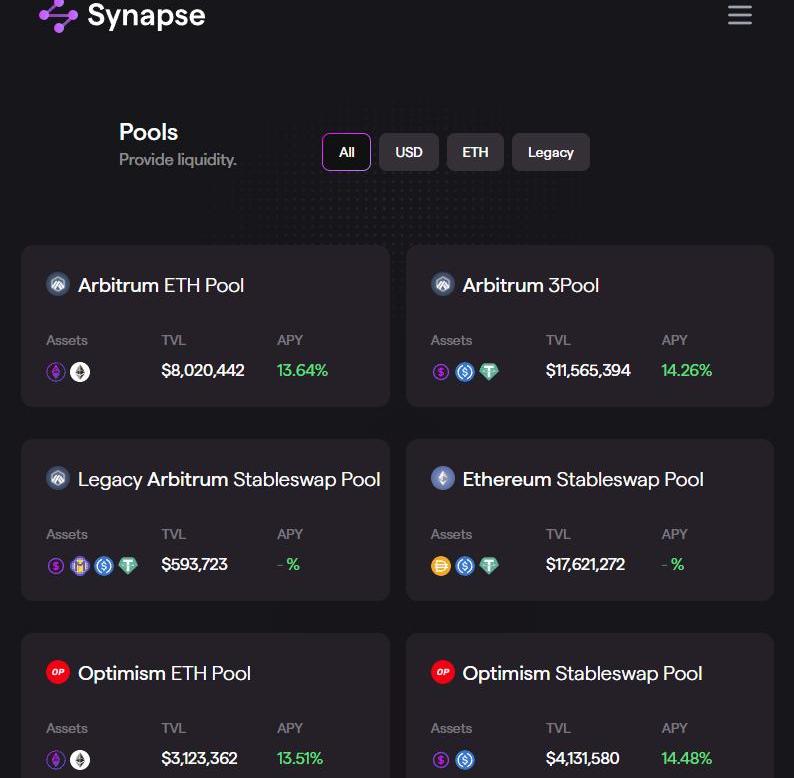
Task: Click the Synapse logo icon
Action: pos(58,15)
